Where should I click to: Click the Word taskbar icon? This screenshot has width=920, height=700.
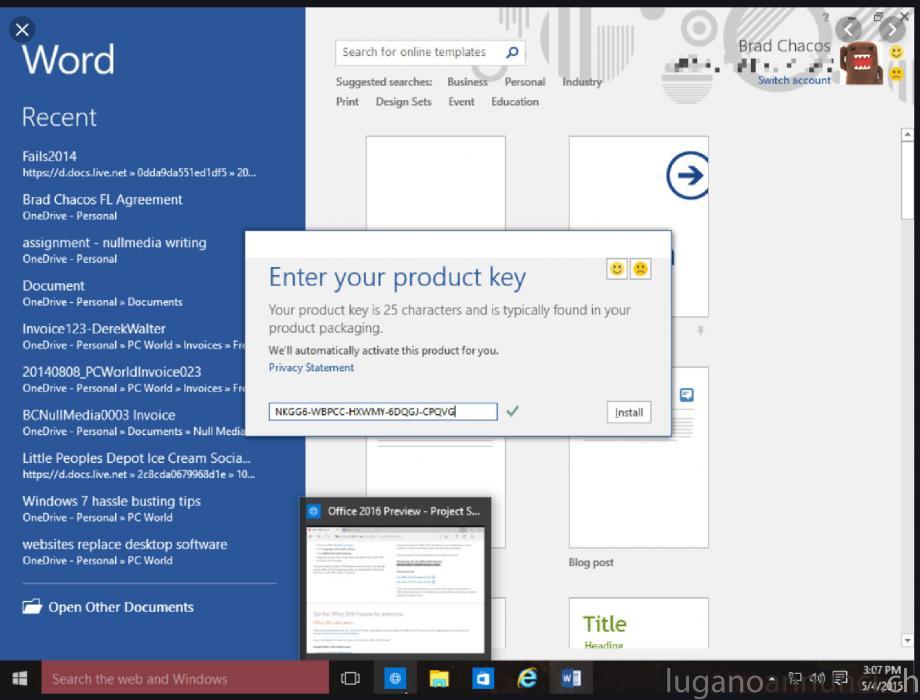tap(571, 679)
